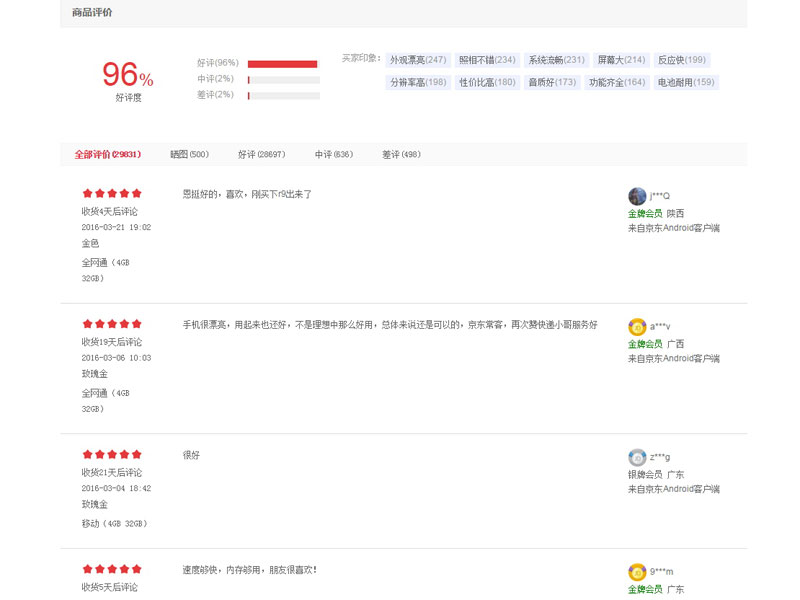Select the 全部评价 (29831) tab
The image size is (800, 600).
pyautogui.click(x=108, y=155)
